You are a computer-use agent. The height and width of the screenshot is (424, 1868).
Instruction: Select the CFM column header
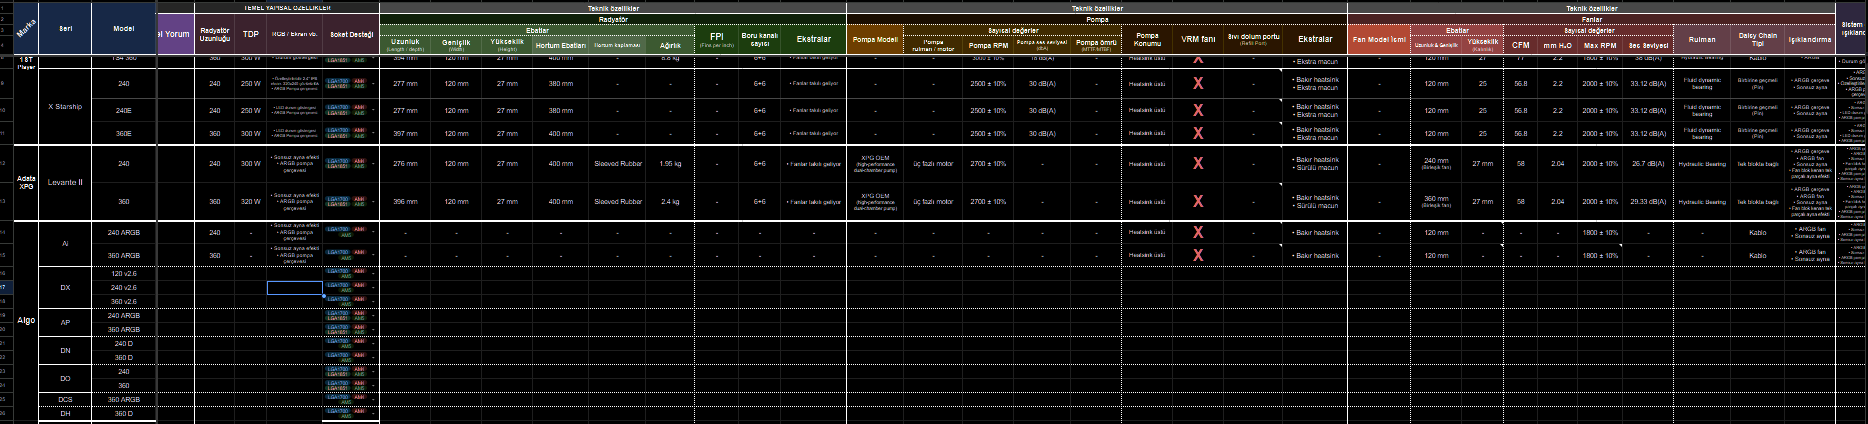click(x=1520, y=45)
